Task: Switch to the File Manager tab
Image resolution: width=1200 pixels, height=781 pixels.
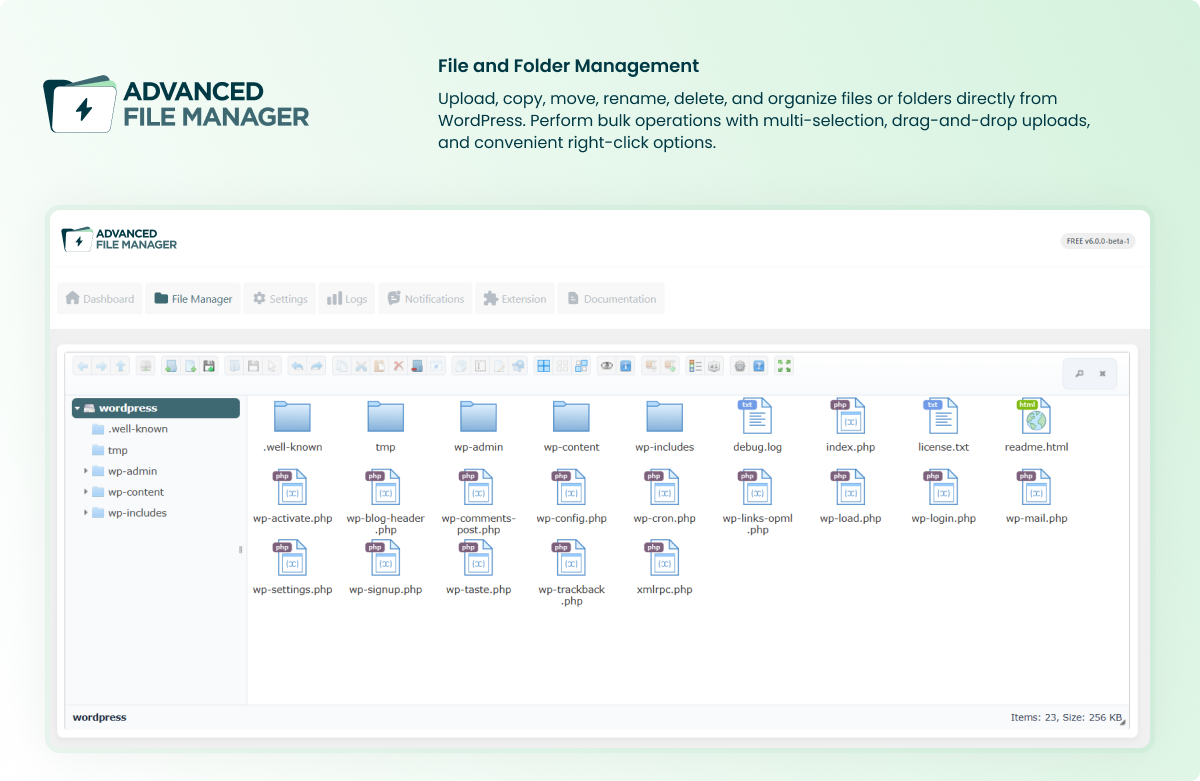Action: click(193, 299)
